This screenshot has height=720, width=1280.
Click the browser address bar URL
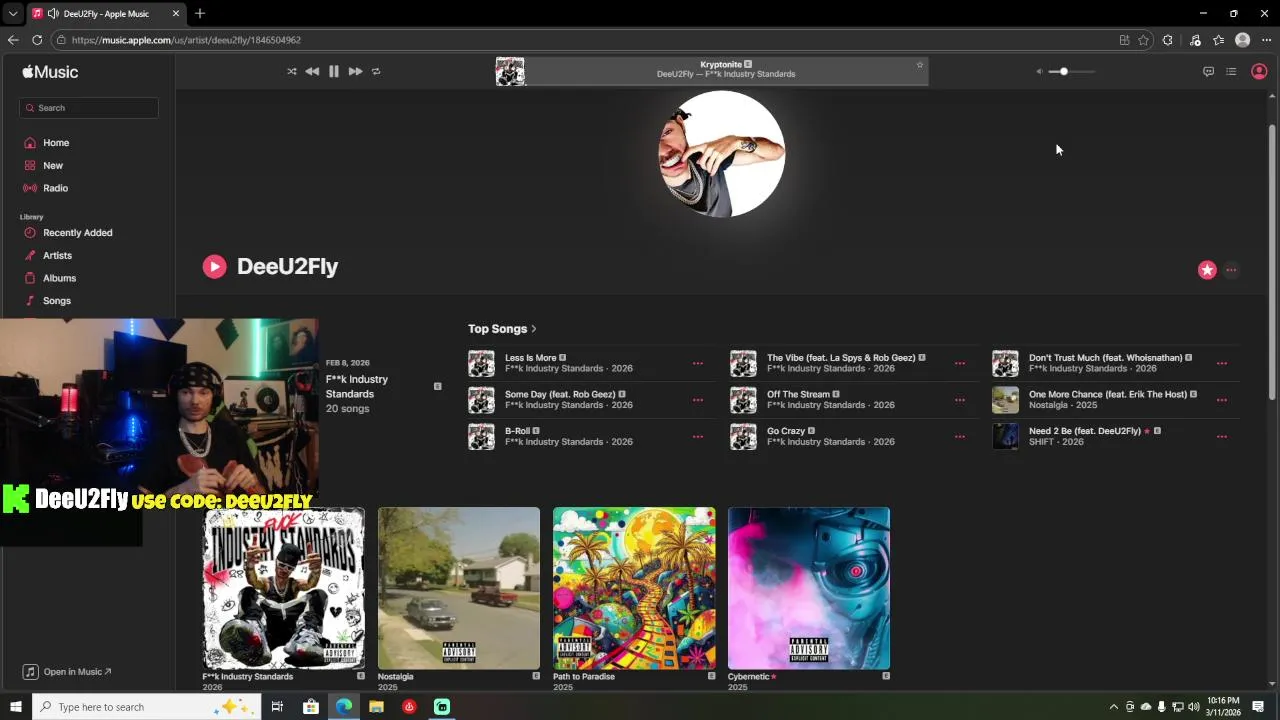coord(186,40)
